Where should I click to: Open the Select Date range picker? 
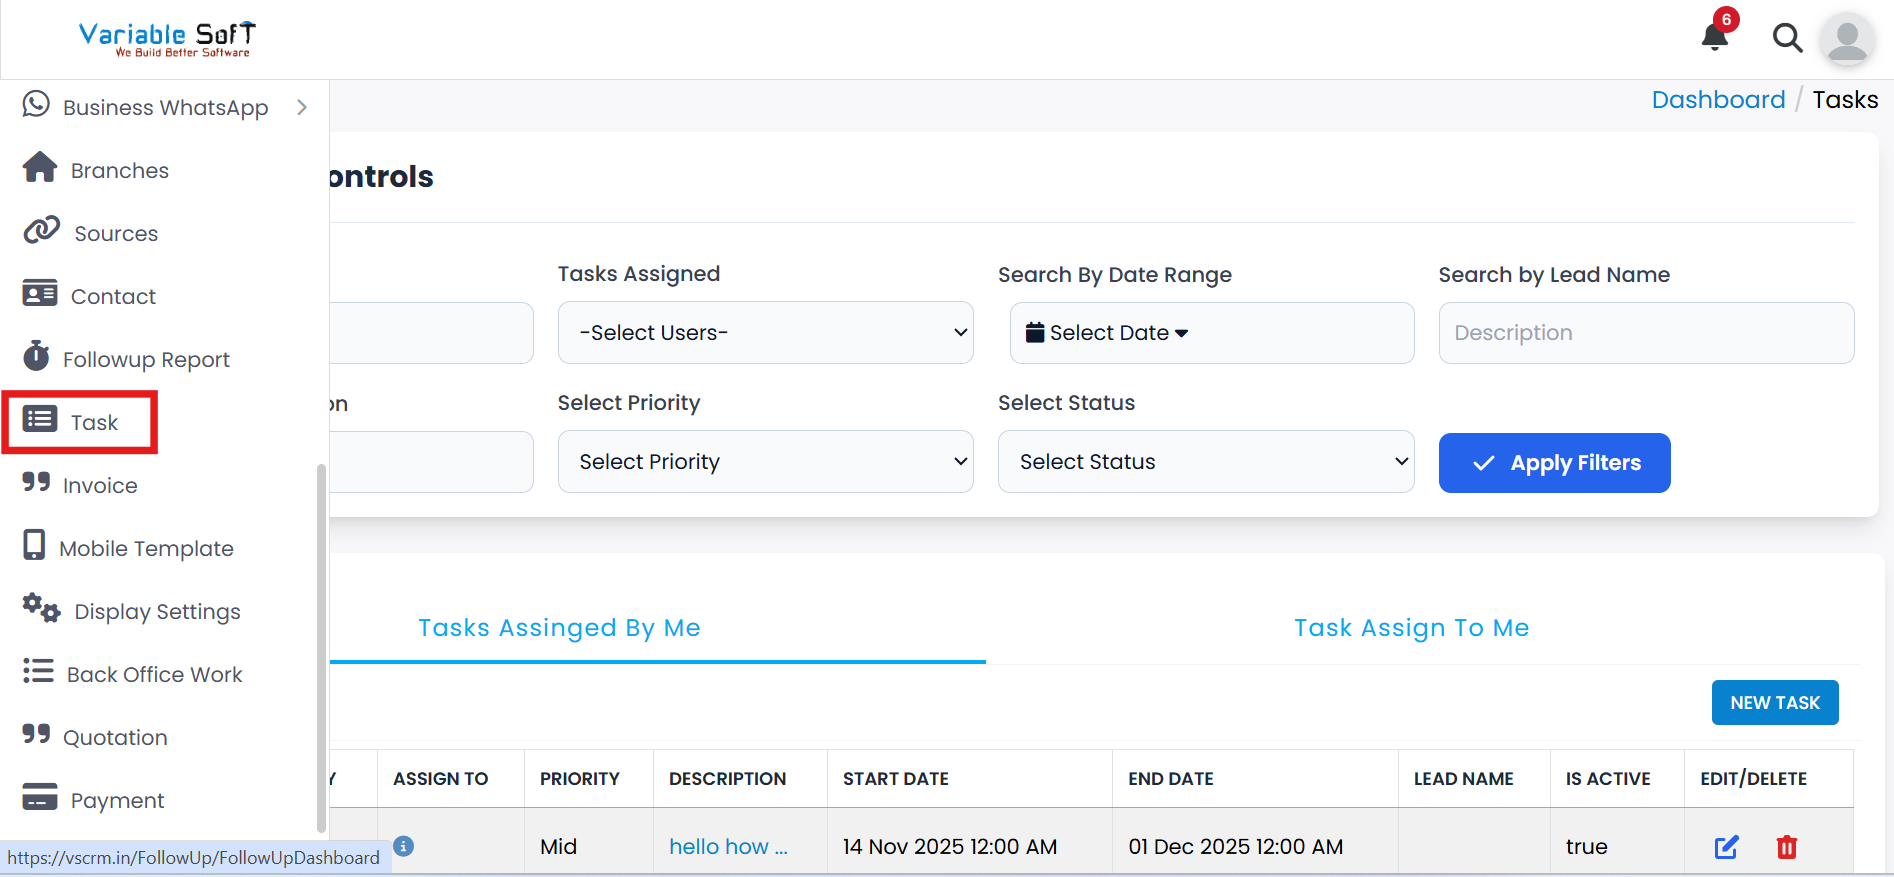click(1211, 333)
